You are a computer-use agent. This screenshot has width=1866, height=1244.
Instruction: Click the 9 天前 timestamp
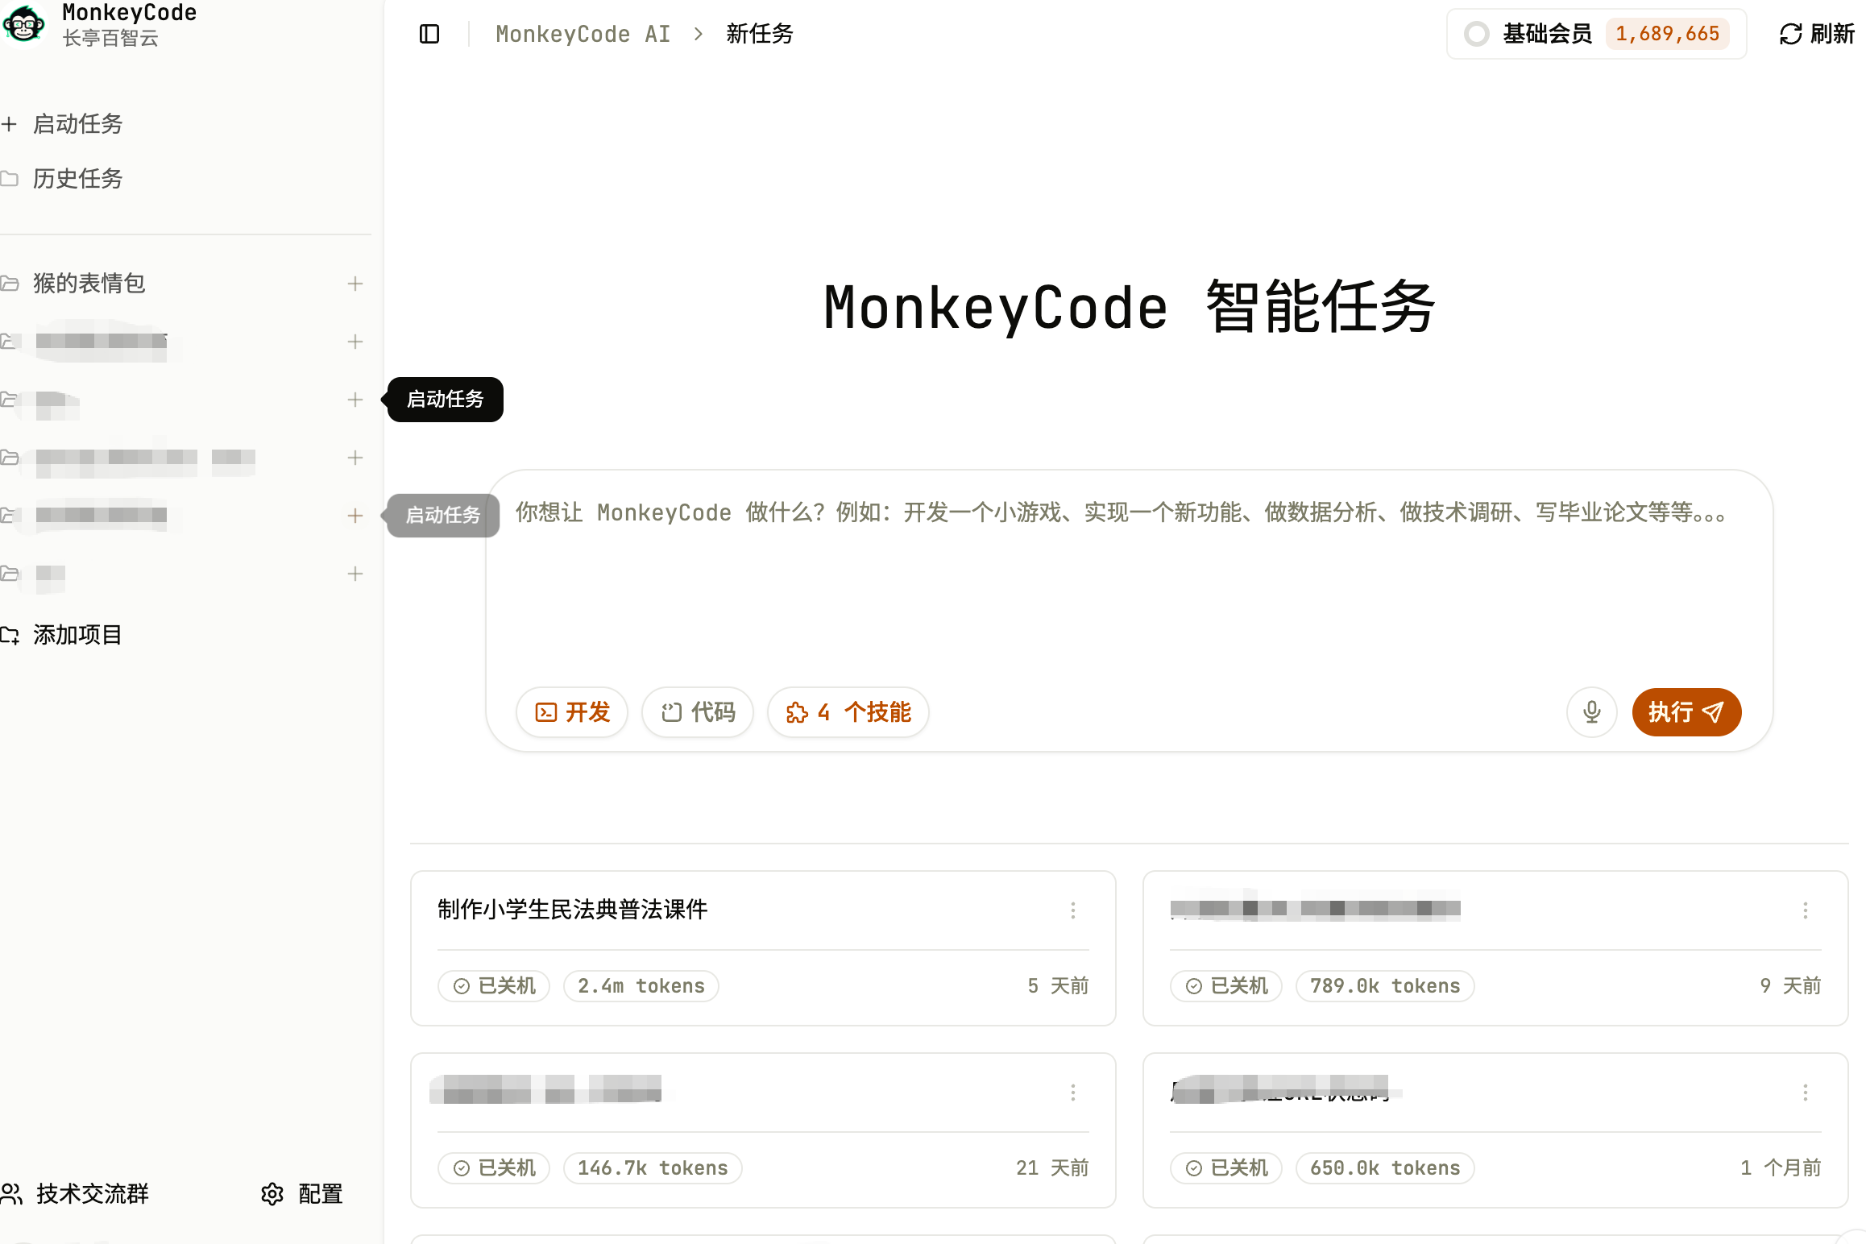[1790, 986]
